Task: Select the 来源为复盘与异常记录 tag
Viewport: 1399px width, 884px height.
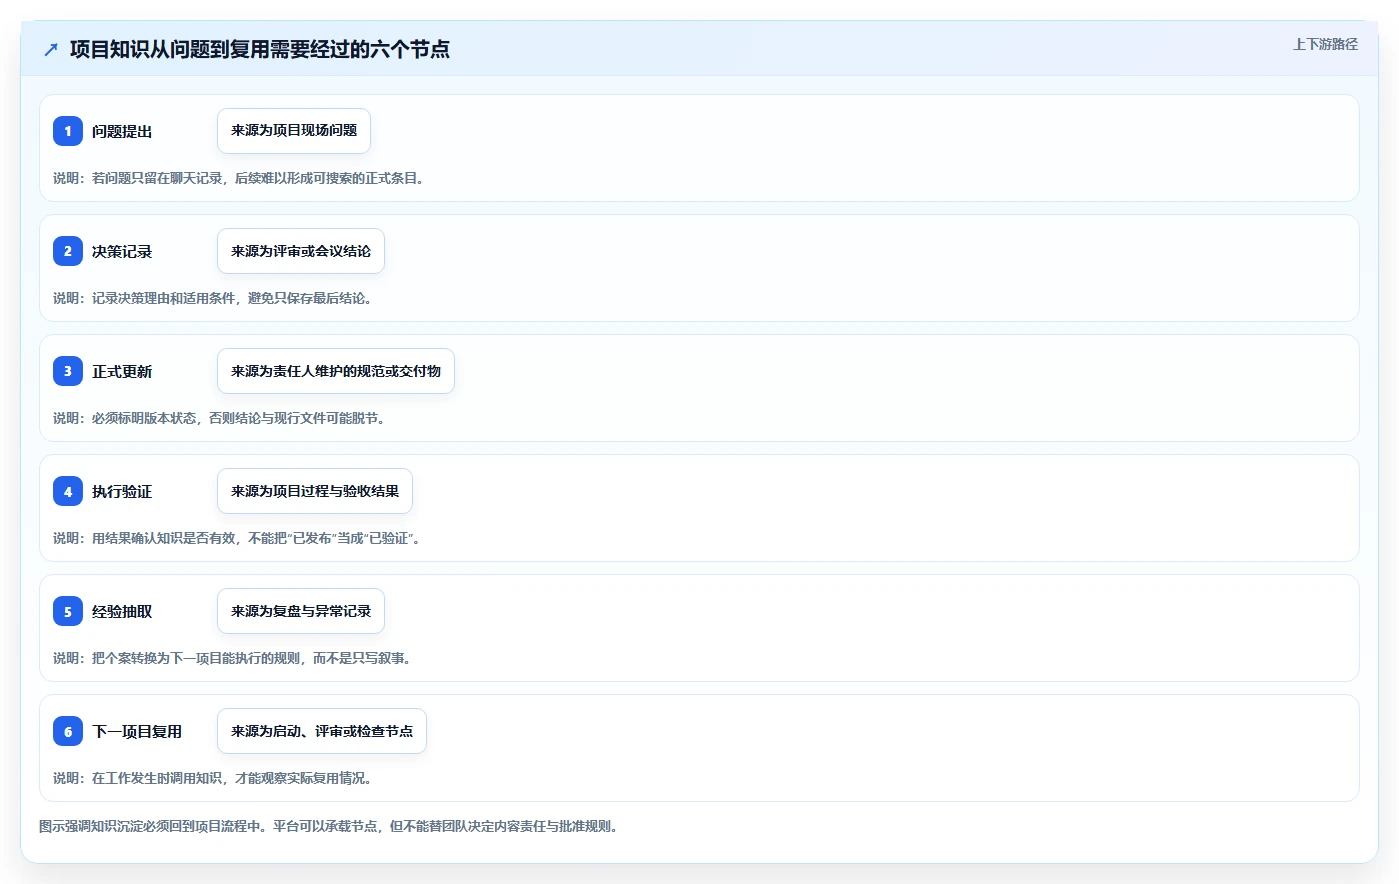Action: pos(301,611)
